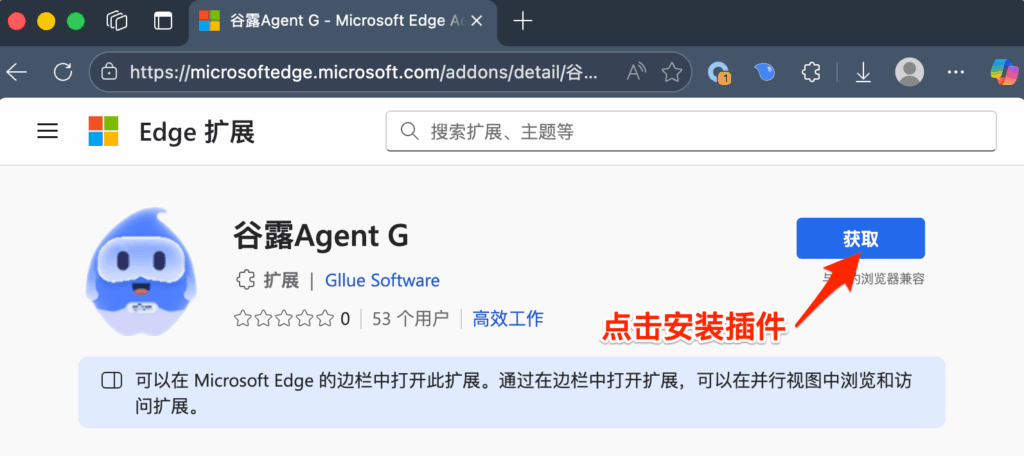Image resolution: width=1024 pixels, height=456 pixels.
Task: Open the hamburger menu beside Edge 扩展
Action: click(x=47, y=131)
